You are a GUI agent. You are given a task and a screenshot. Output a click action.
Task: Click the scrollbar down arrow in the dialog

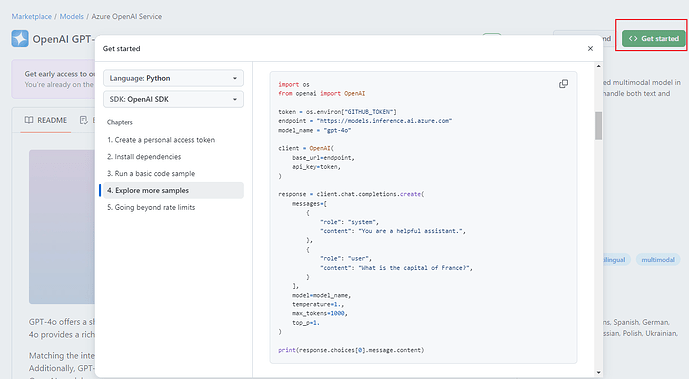pyautogui.click(x=598, y=372)
